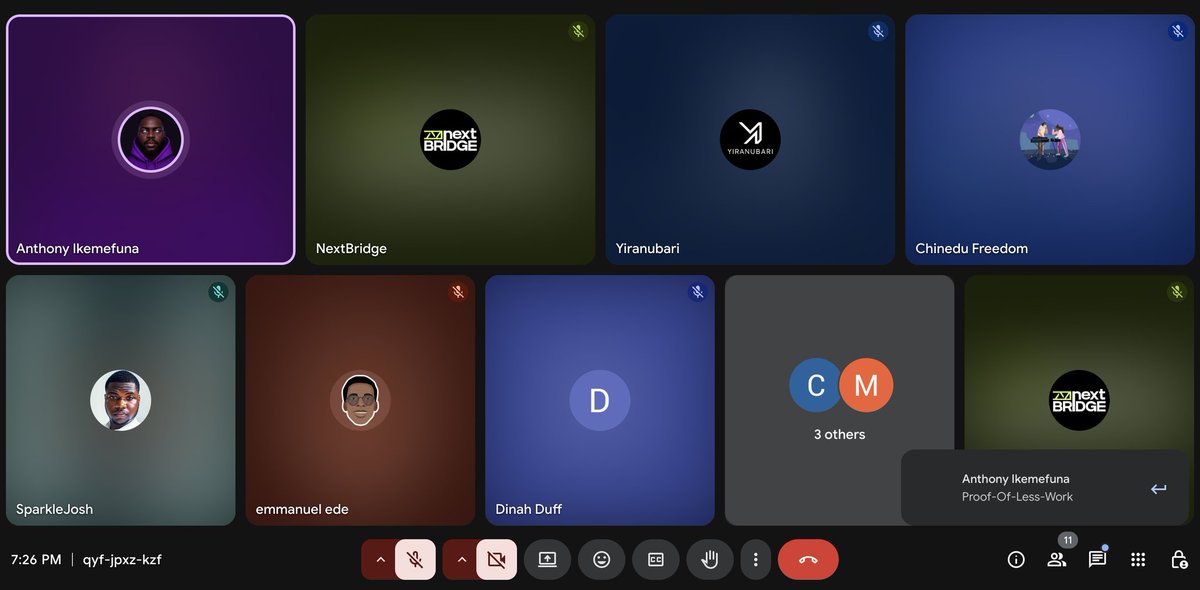1200x590 pixels.
Task: Show the participants list
Action: point(1056,560)
